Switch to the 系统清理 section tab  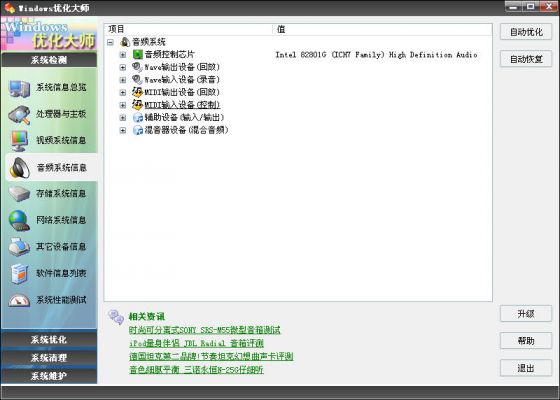coord(49,358)
